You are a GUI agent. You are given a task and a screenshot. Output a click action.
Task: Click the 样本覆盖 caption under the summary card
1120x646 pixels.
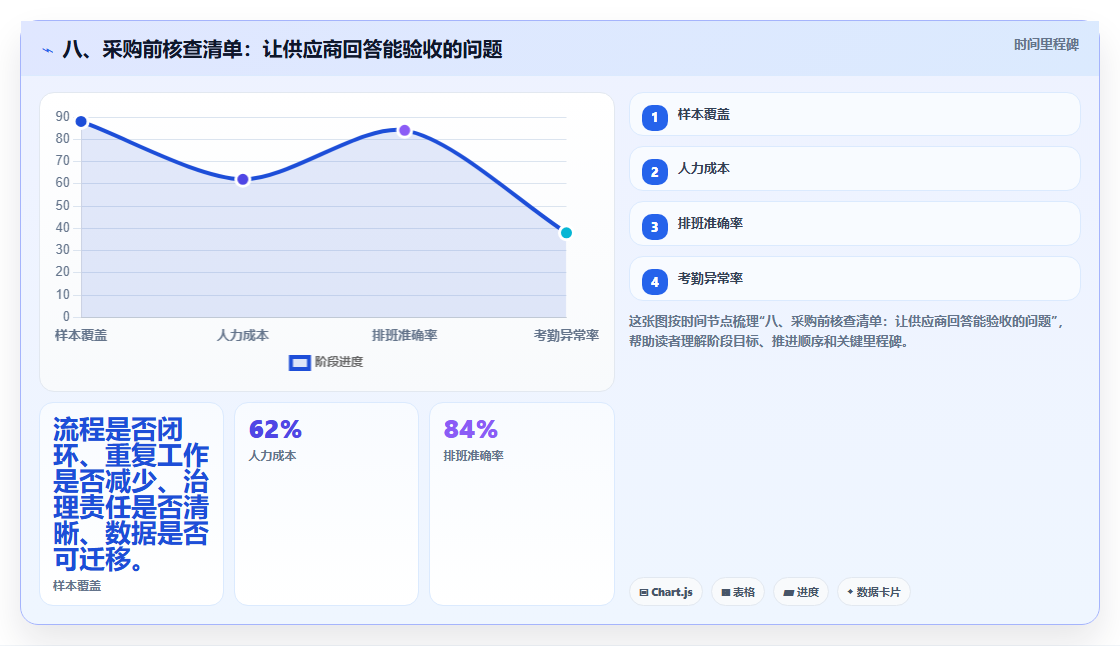click(x=77, y=586)
